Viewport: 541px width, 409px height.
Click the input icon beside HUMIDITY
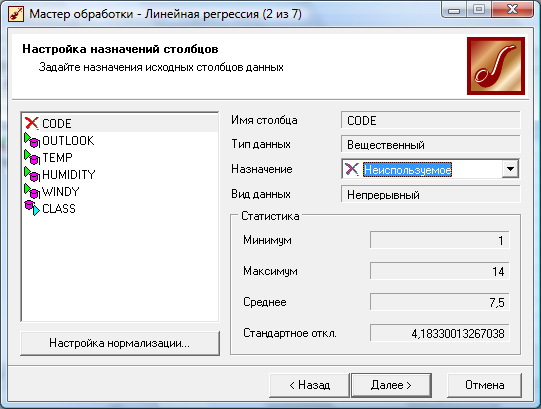(32, 174)
